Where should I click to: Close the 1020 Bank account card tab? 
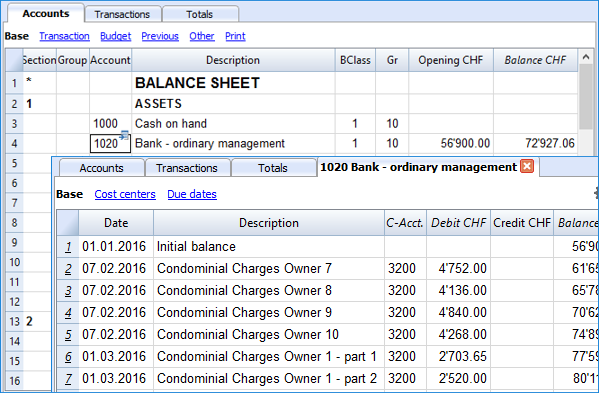point(527,167)
